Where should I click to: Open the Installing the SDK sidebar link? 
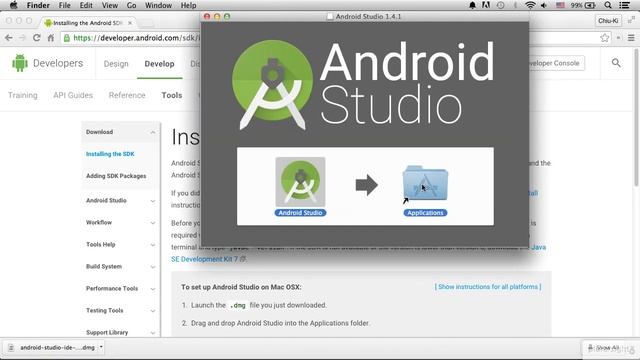pyautogui.click(x=110, y=154)
